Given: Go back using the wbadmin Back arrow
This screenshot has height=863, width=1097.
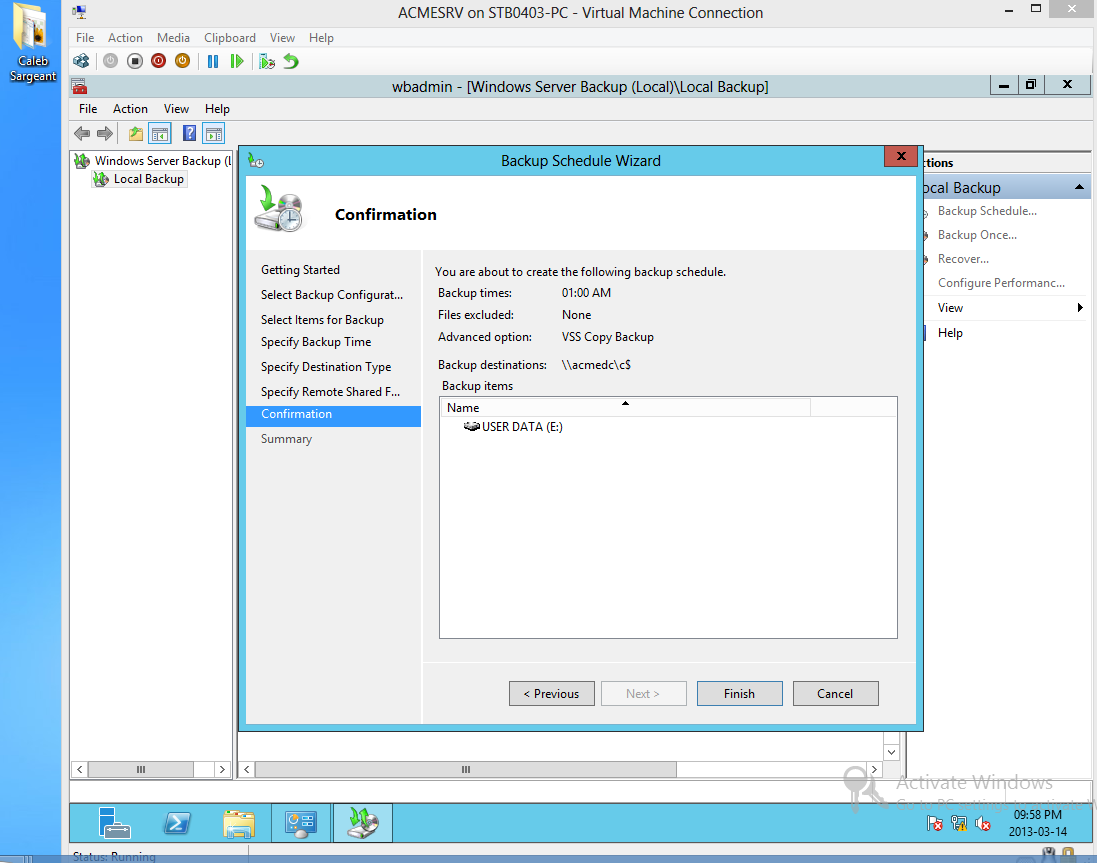Looking at the screenshot, I should 82,133.
